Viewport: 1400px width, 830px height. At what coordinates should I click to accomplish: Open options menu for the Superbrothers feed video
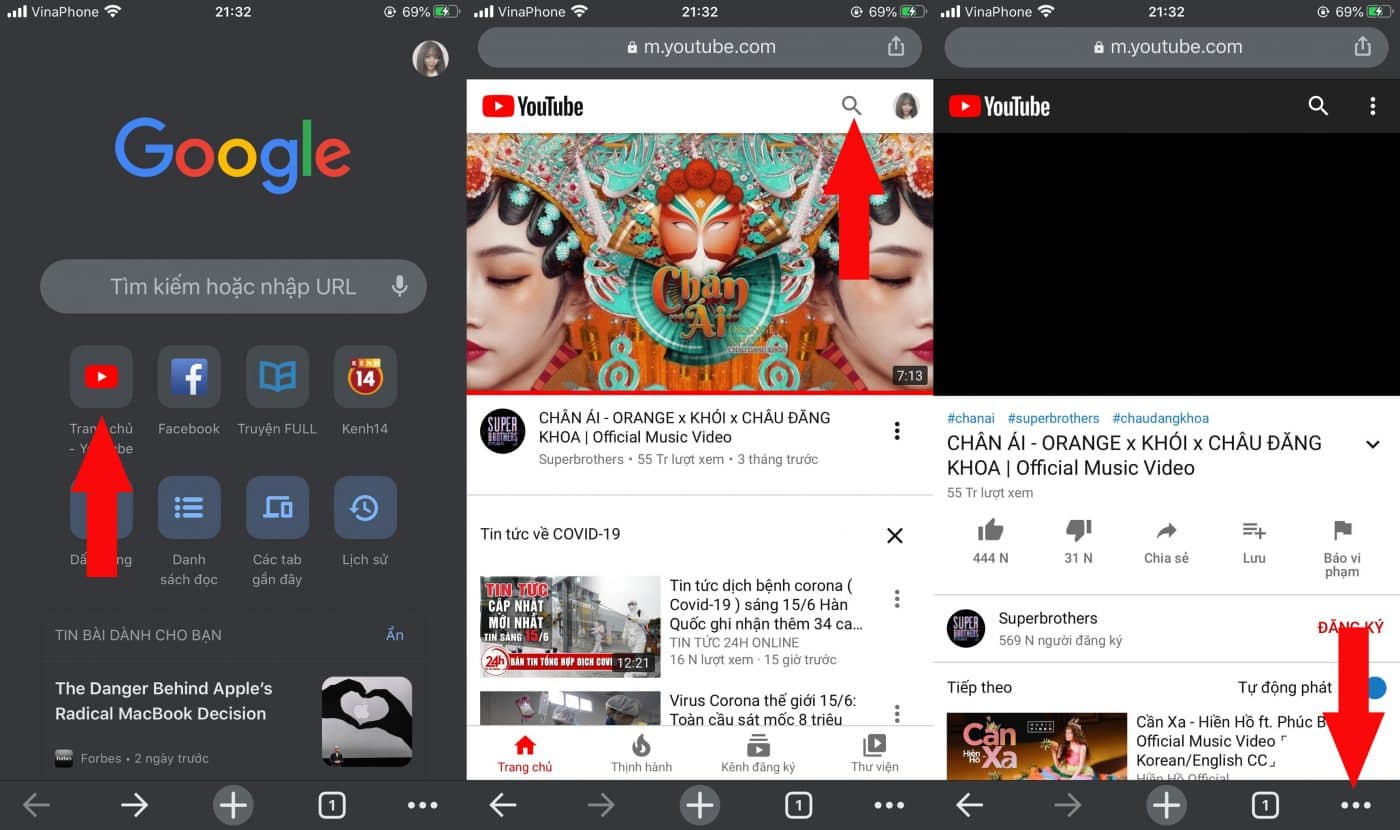(897, 431)
